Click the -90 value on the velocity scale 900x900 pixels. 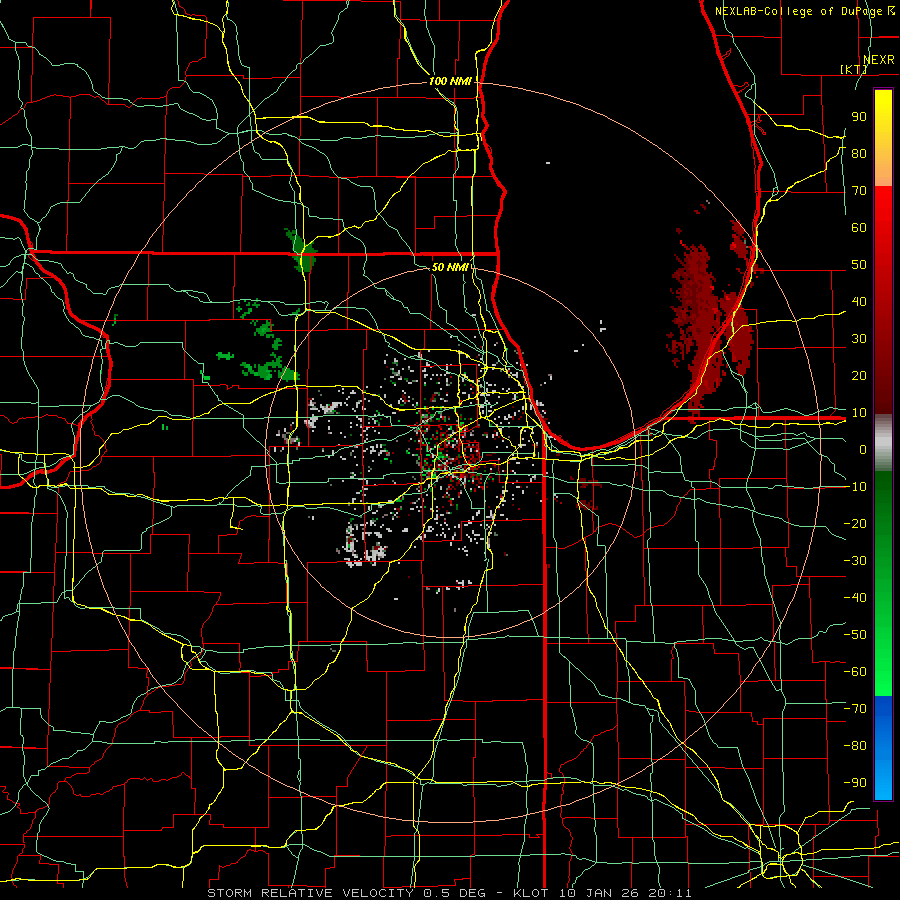click(x=855, y=783)
